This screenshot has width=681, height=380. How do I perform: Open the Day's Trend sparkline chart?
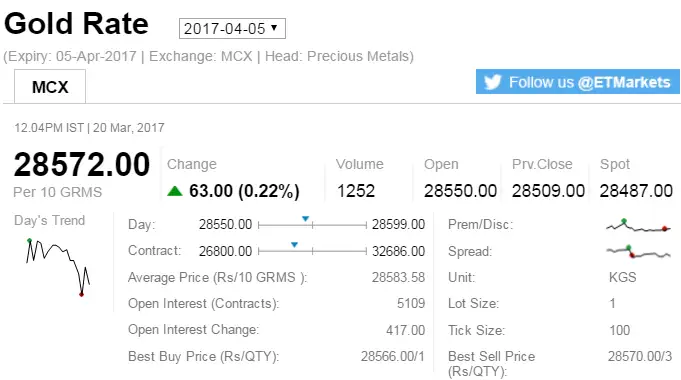pos(58,267)
